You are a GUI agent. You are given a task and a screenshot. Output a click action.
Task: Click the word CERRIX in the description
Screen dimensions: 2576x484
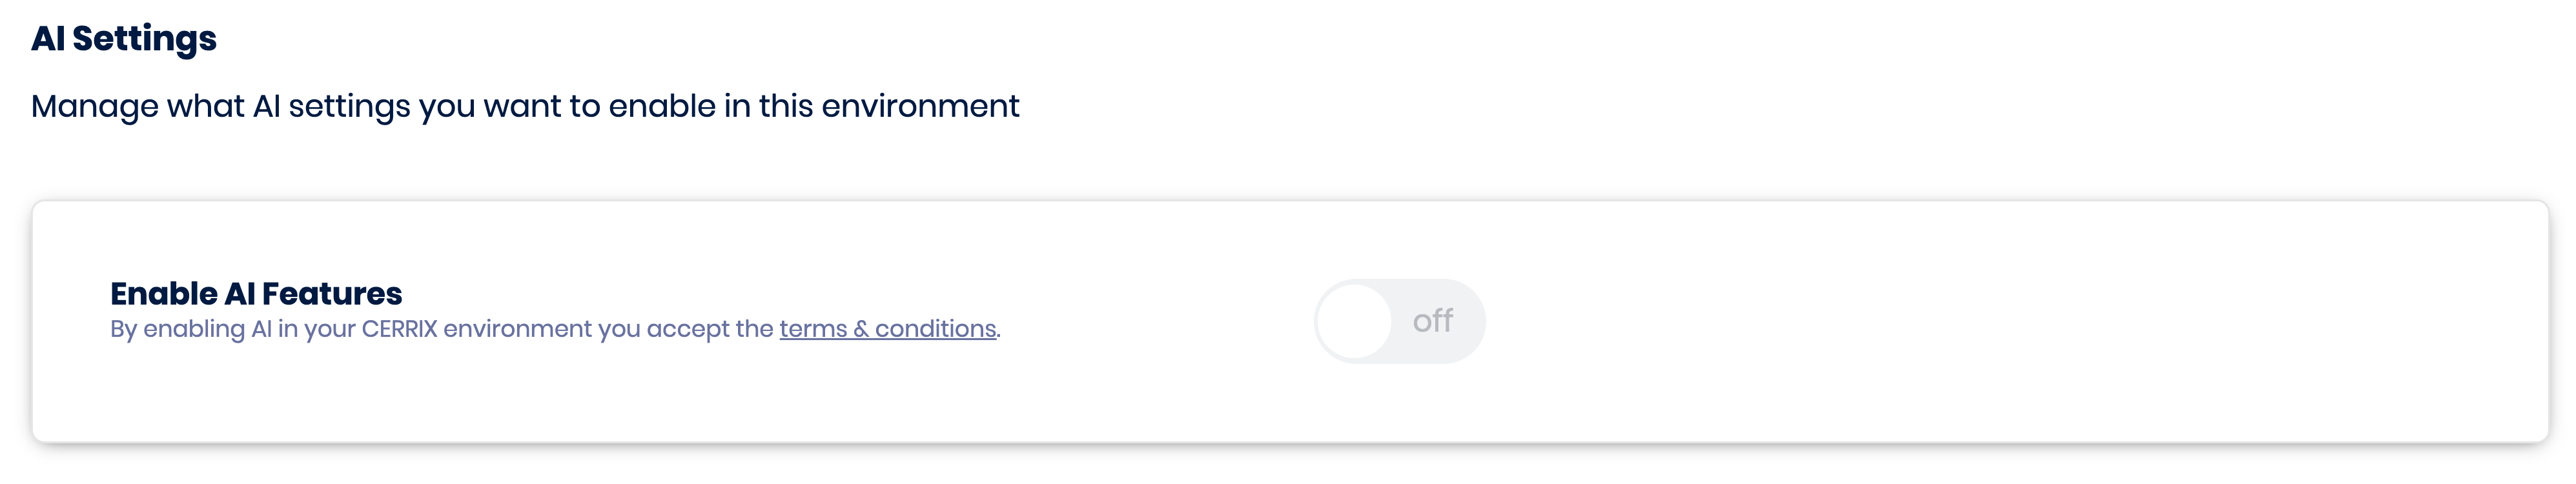tap(399, 329)
